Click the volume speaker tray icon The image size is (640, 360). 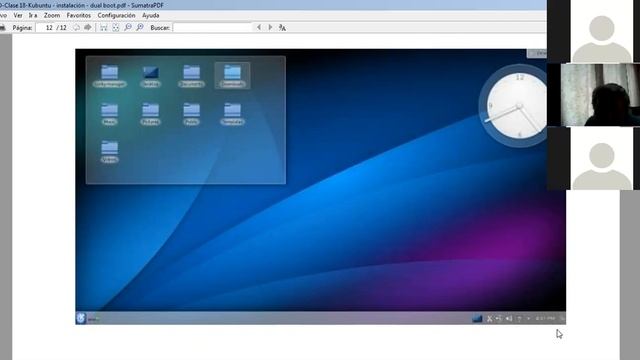coord(509,318)
